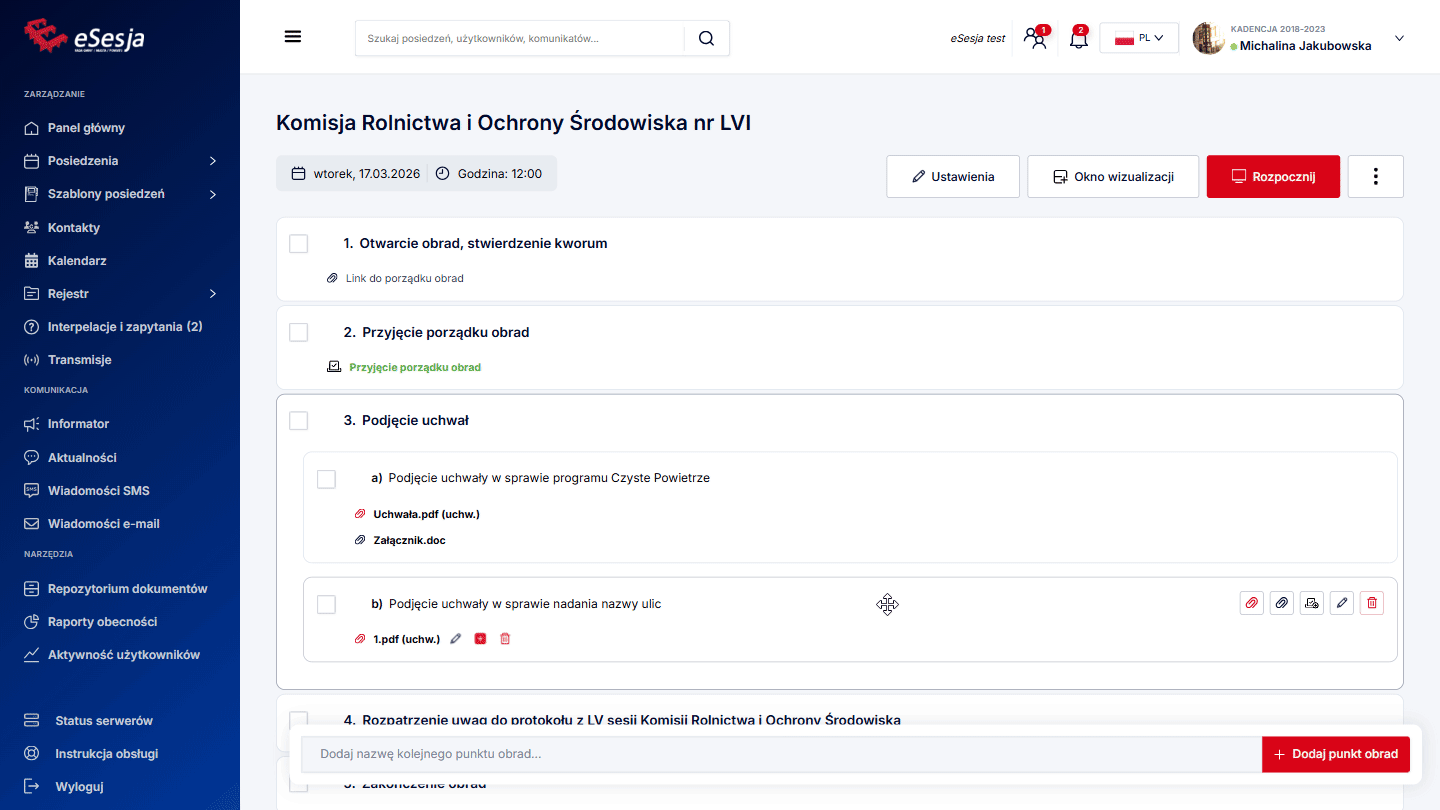
Task: Click the add voting icon for item b)
Action: 1311,603
